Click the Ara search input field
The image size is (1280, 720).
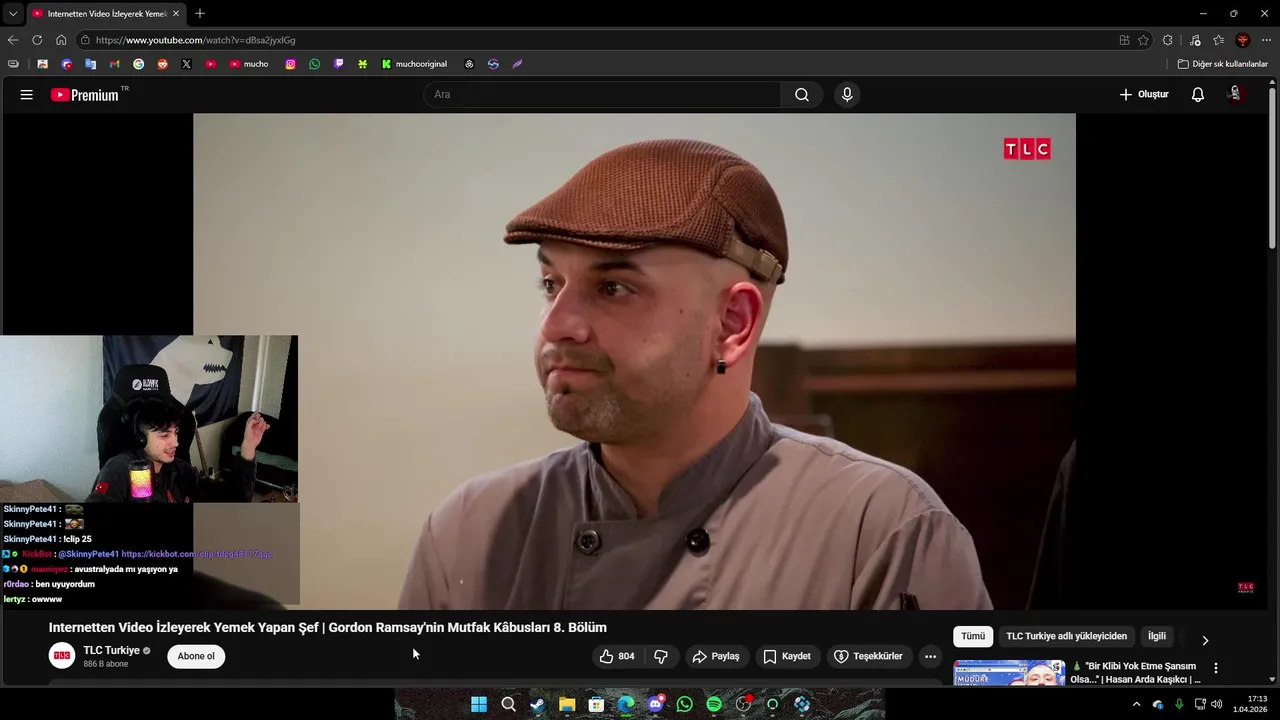[x=603, y=95]
